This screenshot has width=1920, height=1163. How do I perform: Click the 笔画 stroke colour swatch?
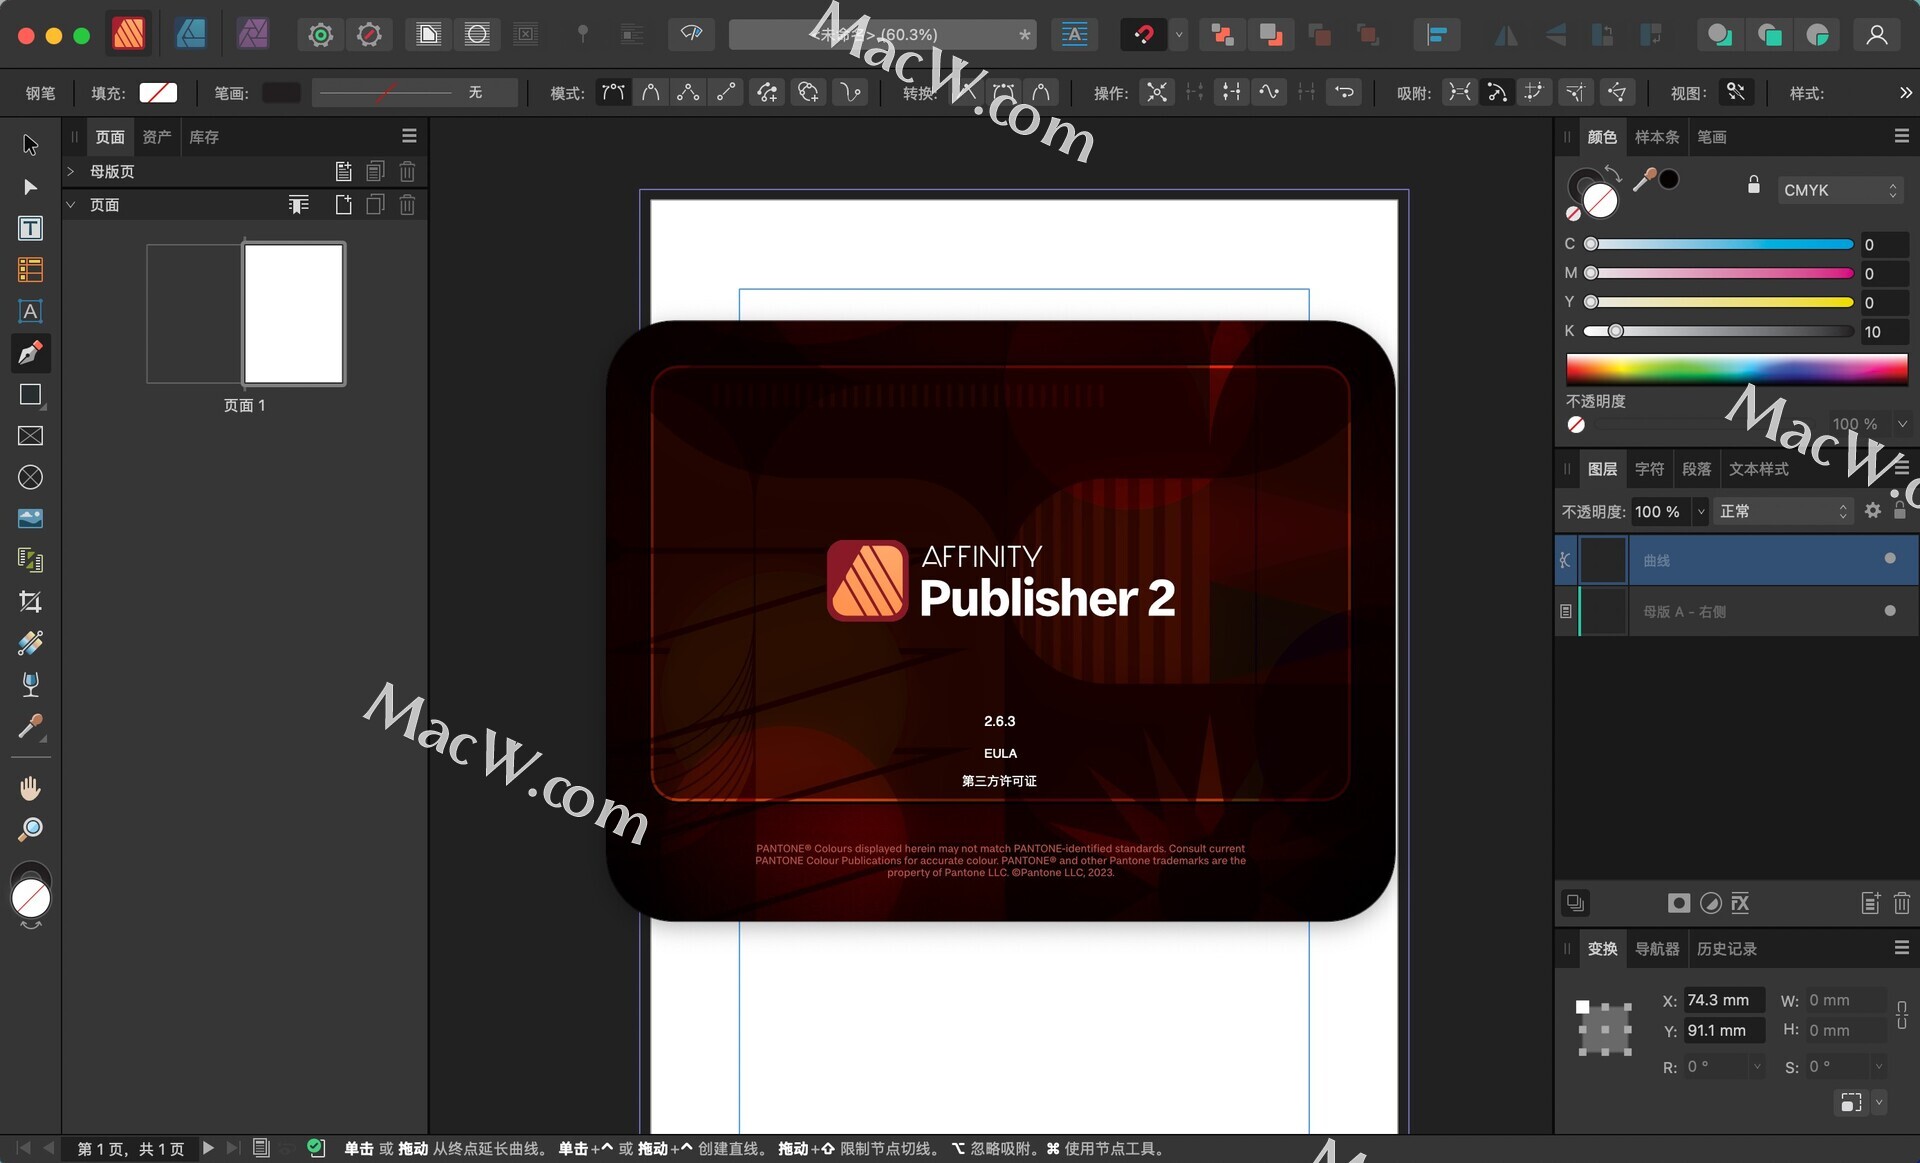[281, 93]
